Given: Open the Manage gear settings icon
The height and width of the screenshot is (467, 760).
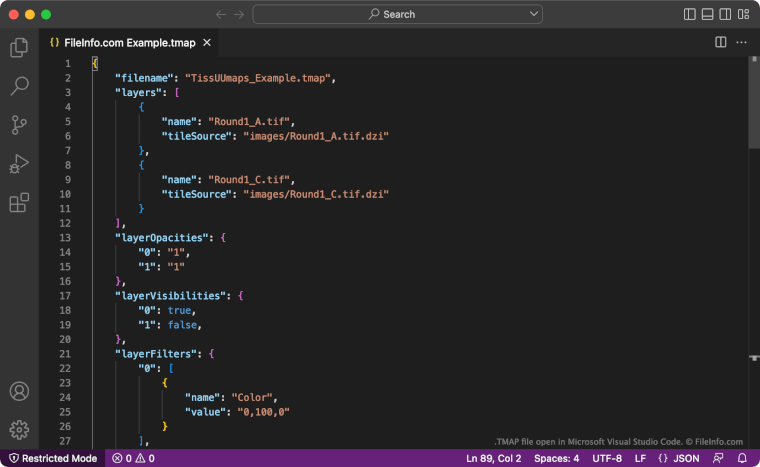Looking at the screenshot, I should (x=18, y=430).
